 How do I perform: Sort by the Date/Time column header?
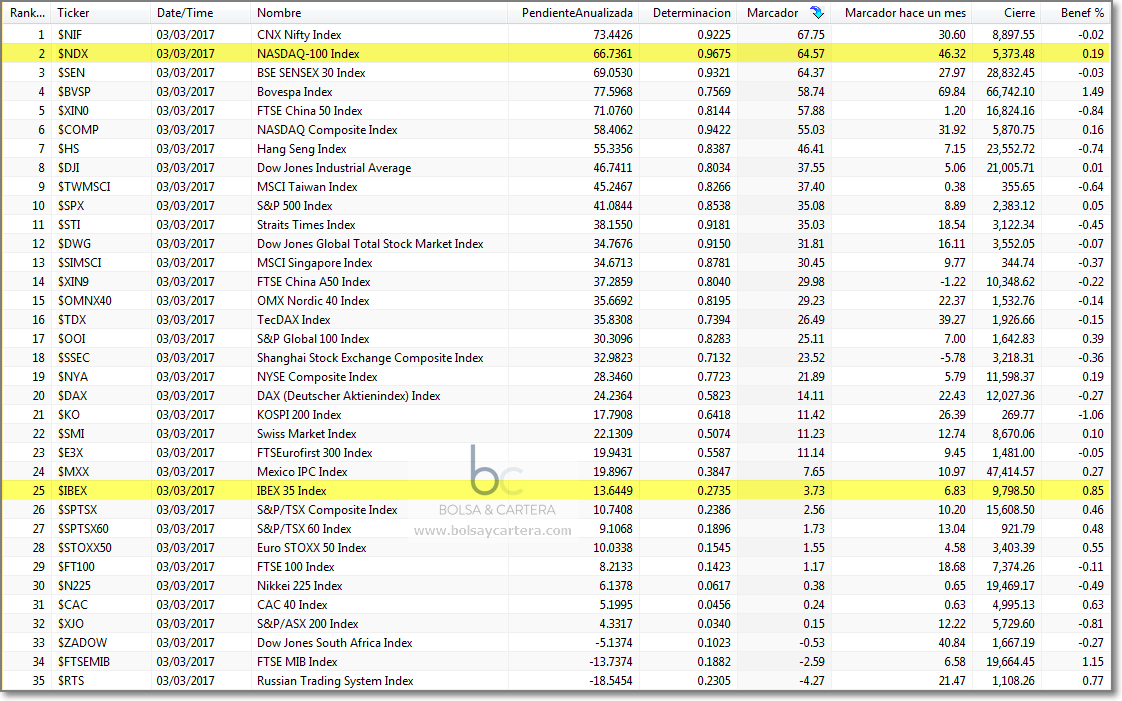[x=185, y=13]
